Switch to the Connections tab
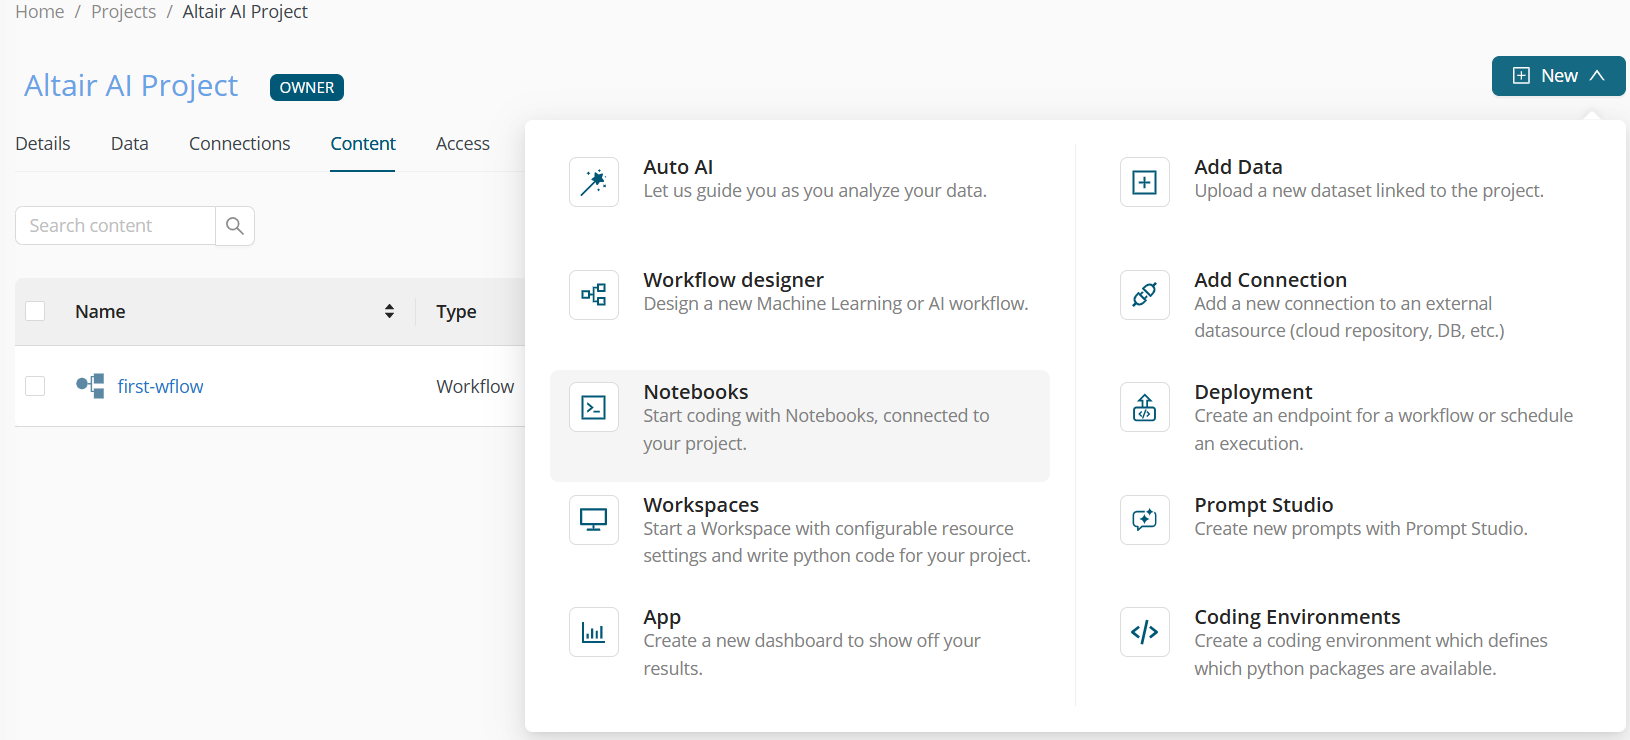Image resolution: width=1630 pixels, height=740 pixels. point(240,144)
